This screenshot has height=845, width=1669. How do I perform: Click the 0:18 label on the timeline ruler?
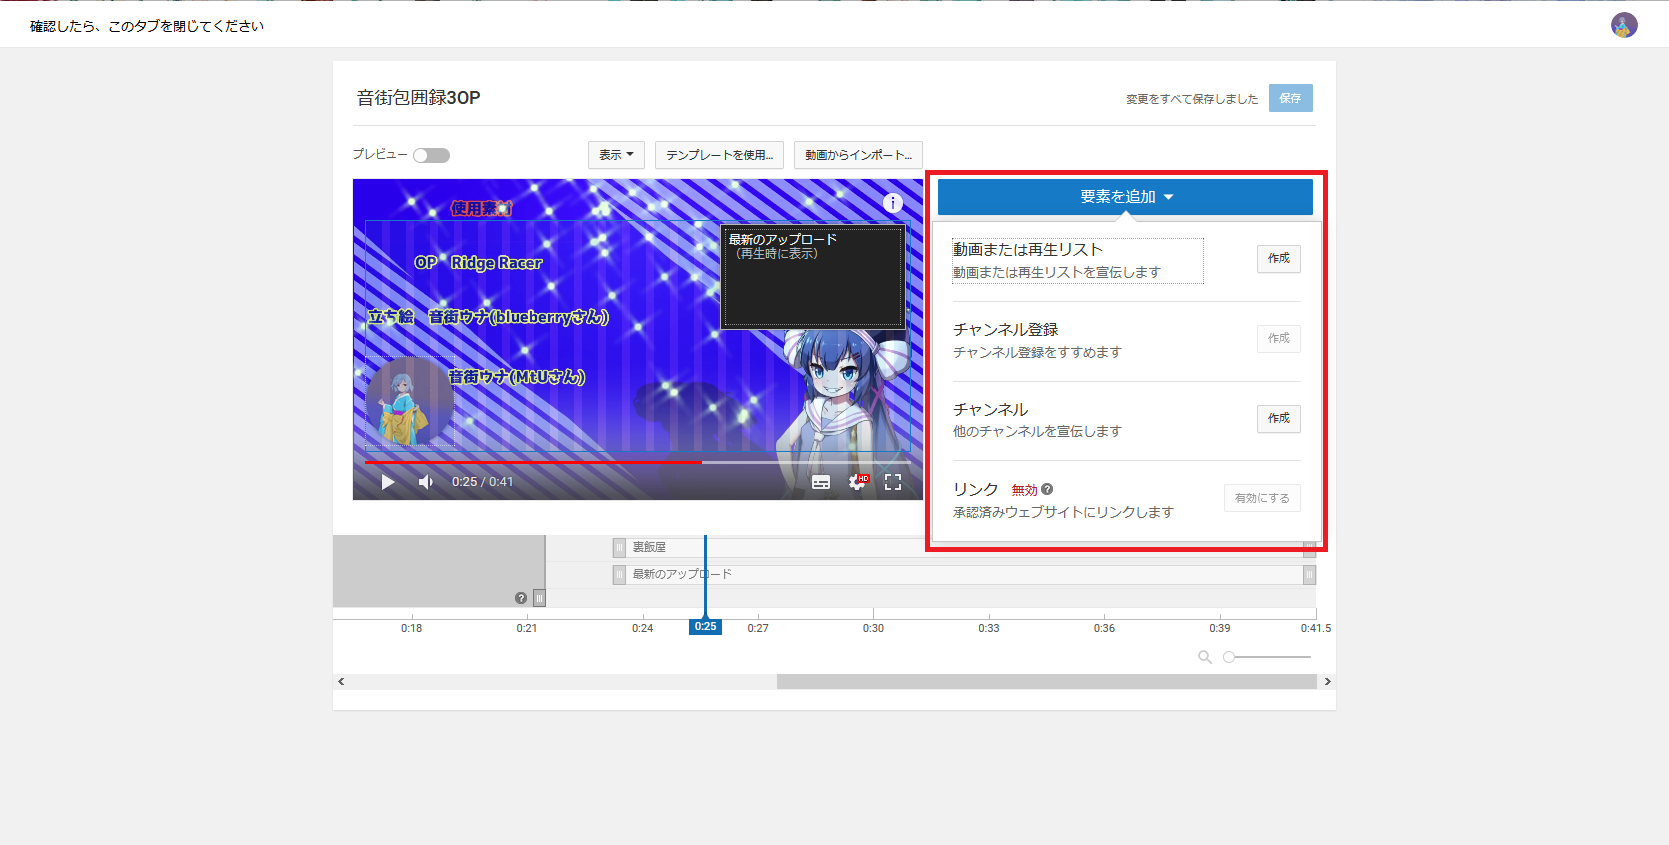[x=411, y=628]
